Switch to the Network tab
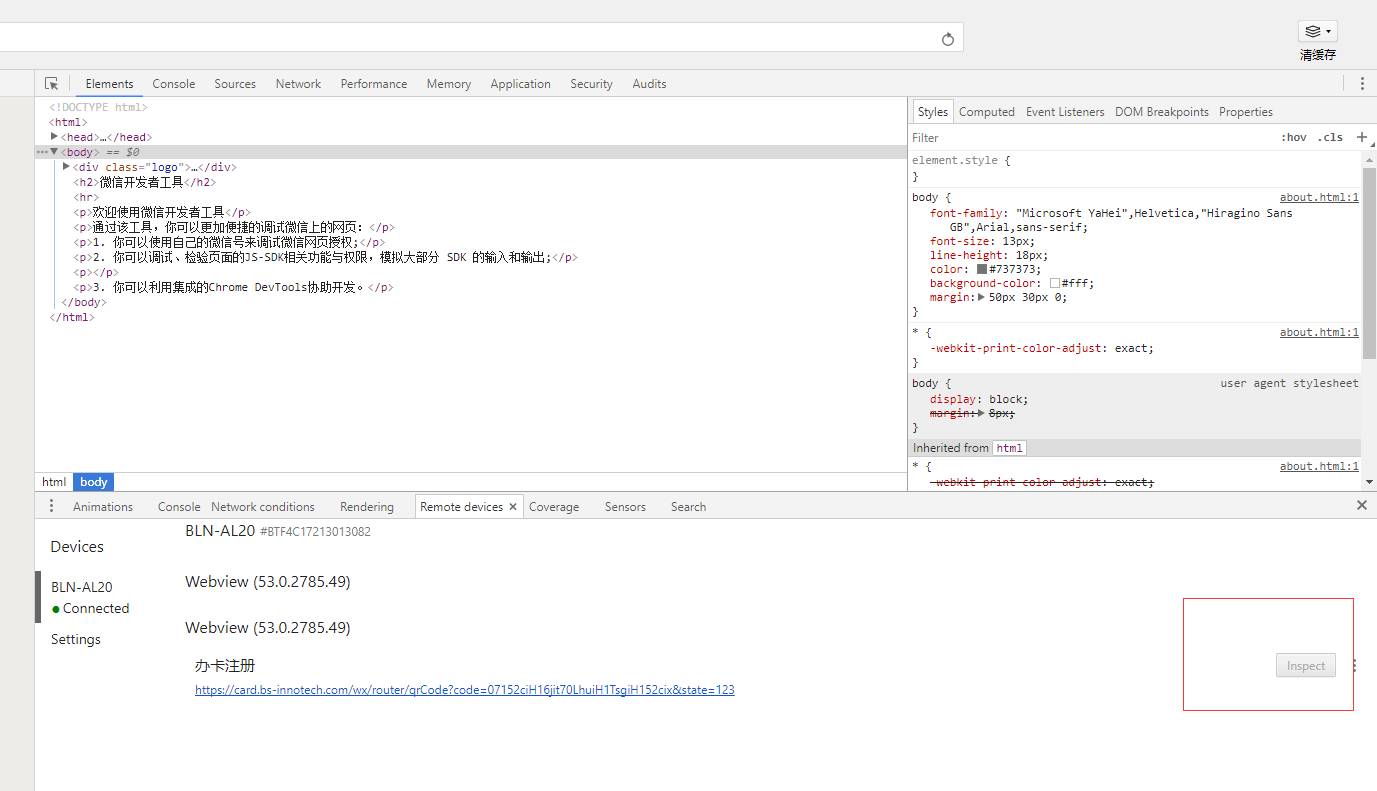 pos(298,84)
